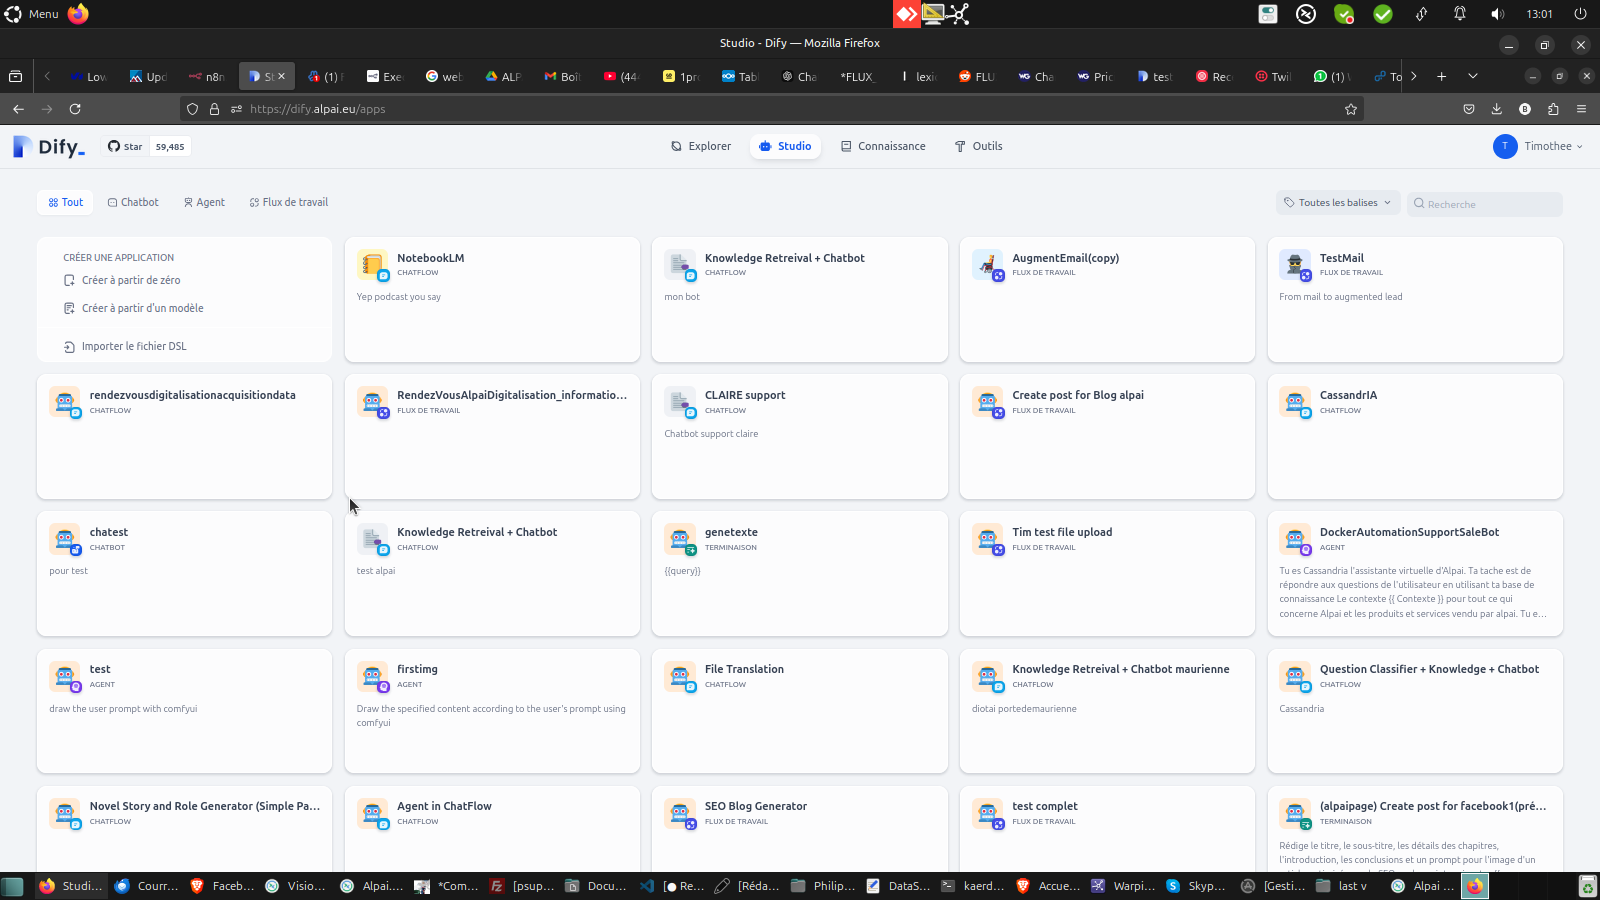The height and width of the screenshot is (900, 1600).
Task: Save page to Pocket
Action: coord(1469,109)
